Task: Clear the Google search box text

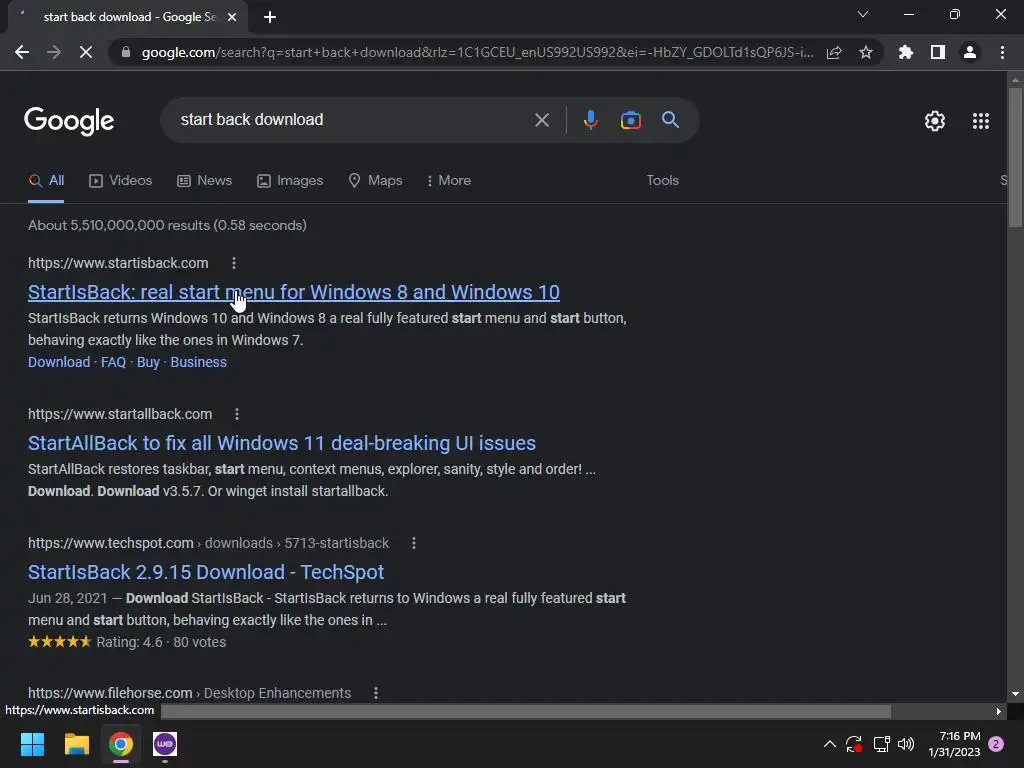Action: pos(541,120)
